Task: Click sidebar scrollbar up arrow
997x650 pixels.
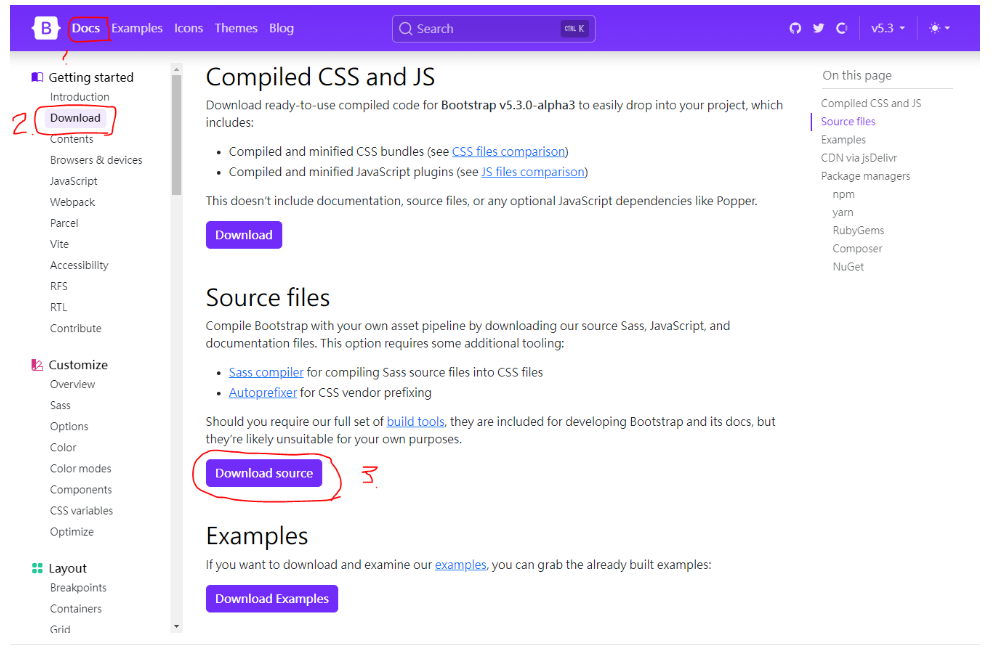Action: tap(176, 69)
